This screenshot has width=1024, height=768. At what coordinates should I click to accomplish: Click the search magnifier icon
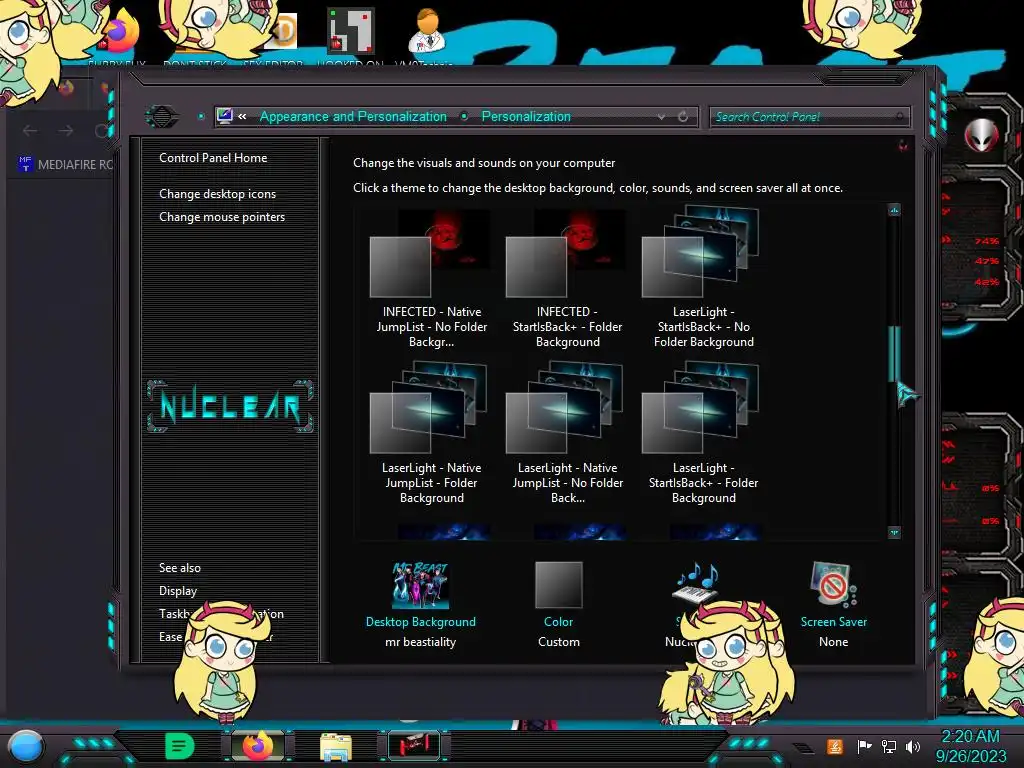(x=899, y=117)
